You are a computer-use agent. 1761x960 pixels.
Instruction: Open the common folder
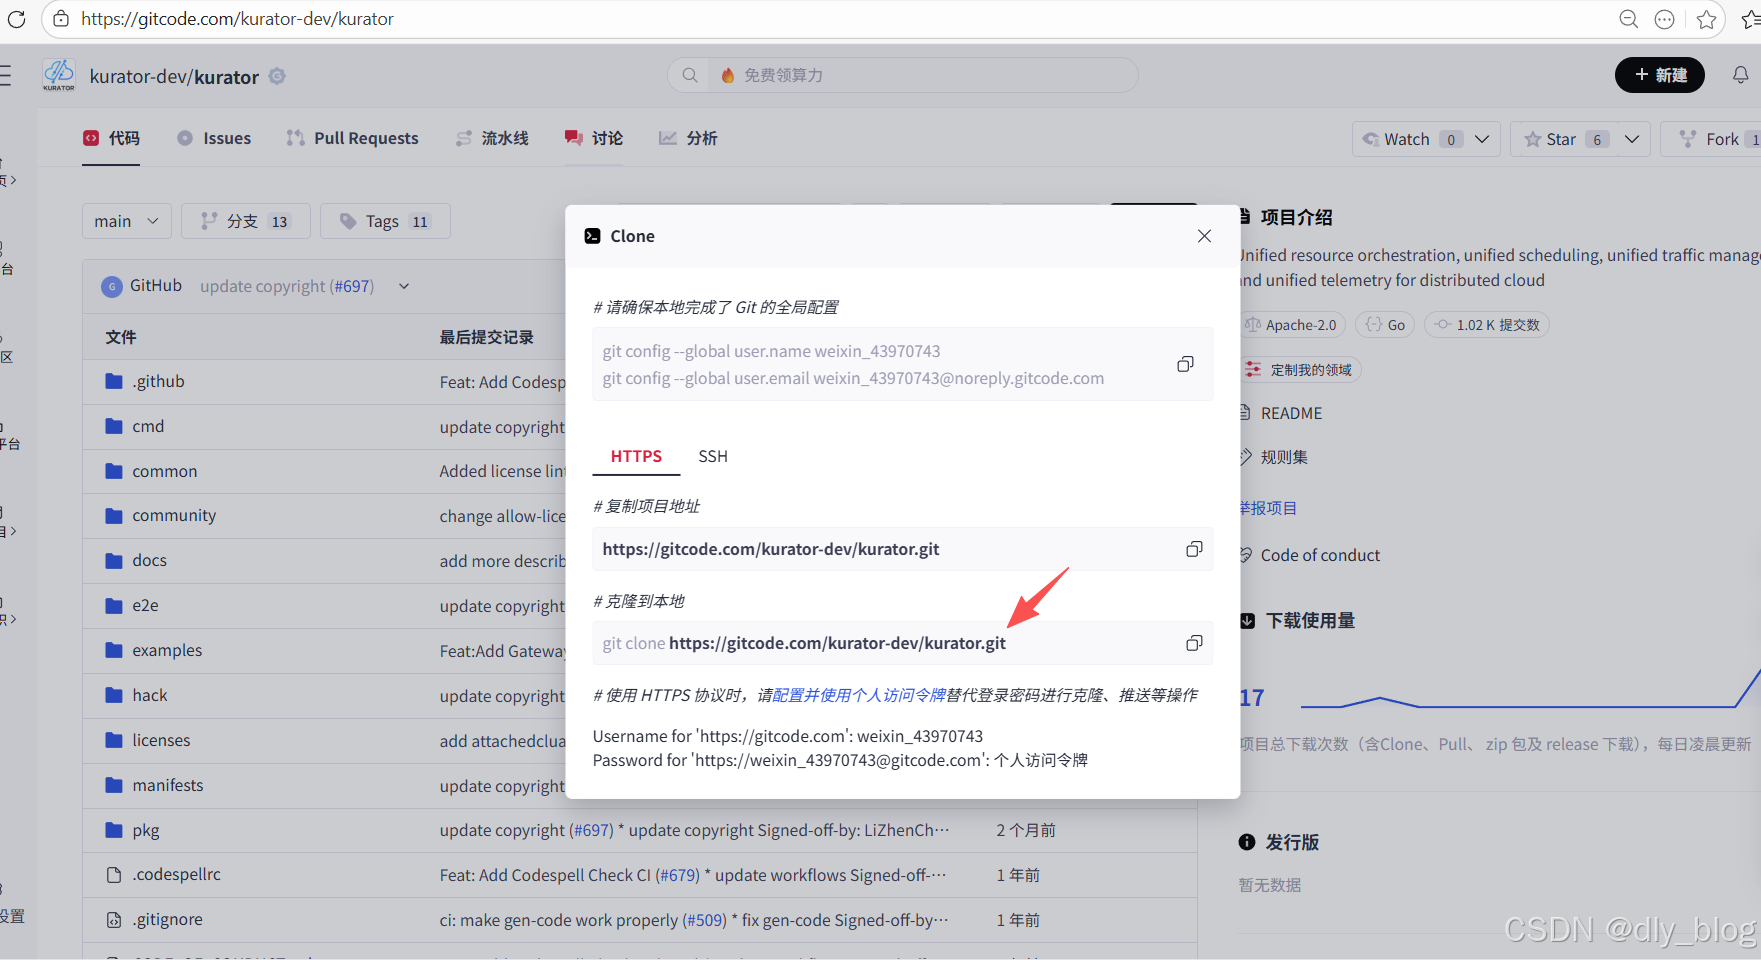(x=165, y=471)
